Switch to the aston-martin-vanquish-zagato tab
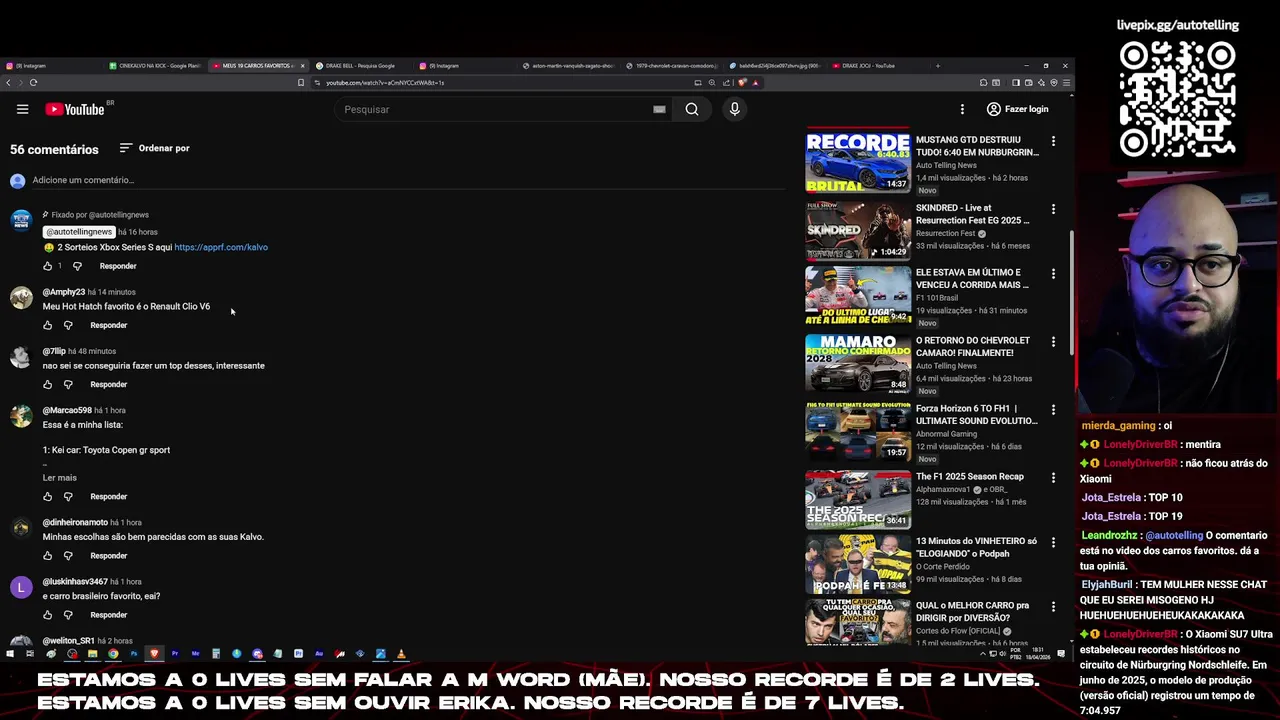The image size is (1280, 720). pyautogui.click(x=570, y=66)
